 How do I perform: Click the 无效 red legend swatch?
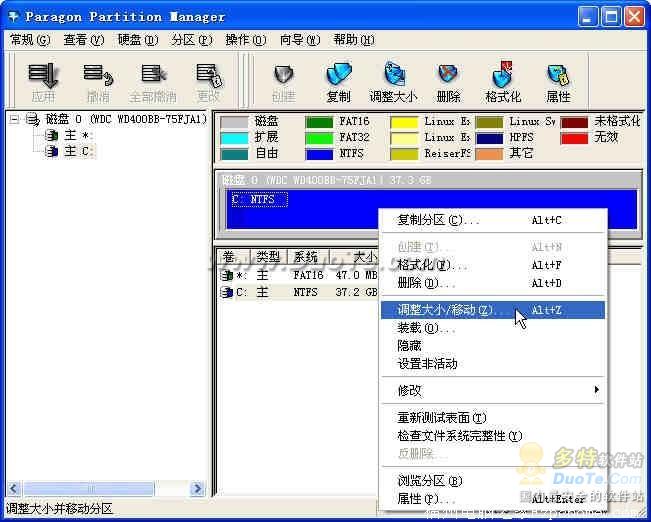tap(574, 138)
